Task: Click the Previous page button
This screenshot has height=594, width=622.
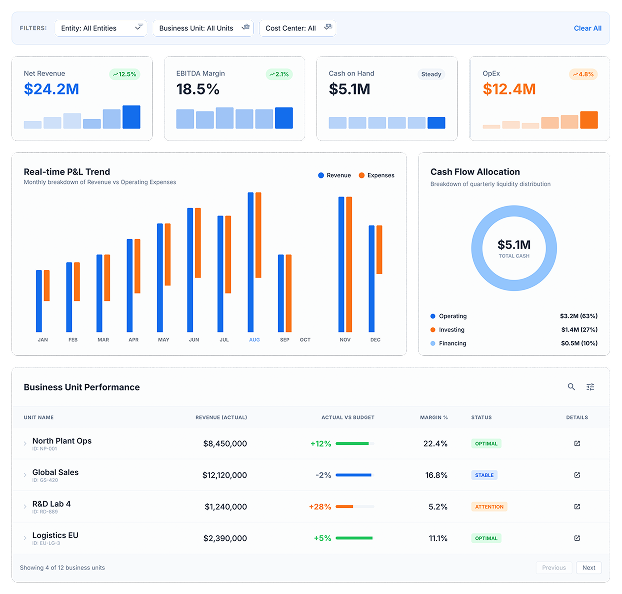Action: pyautogui.click(x=554, y=567)
